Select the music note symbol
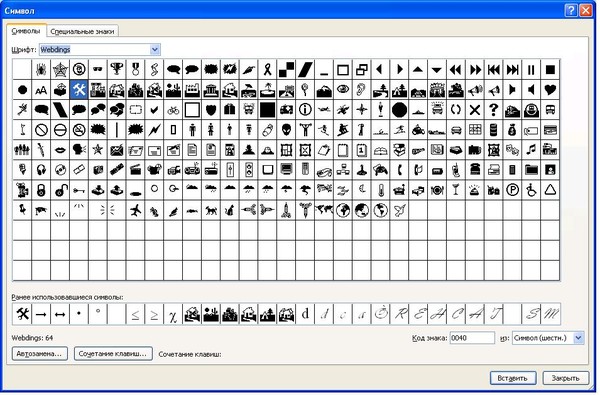Screen dimensions: 600x395 tap(531, 150)
